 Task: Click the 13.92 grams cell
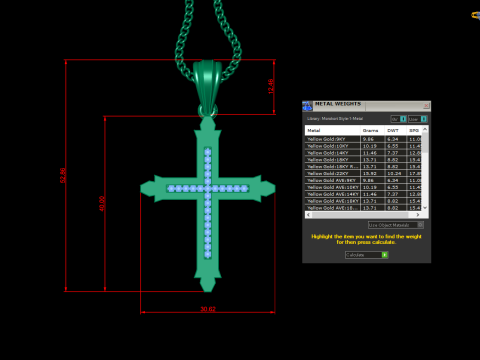372,173
